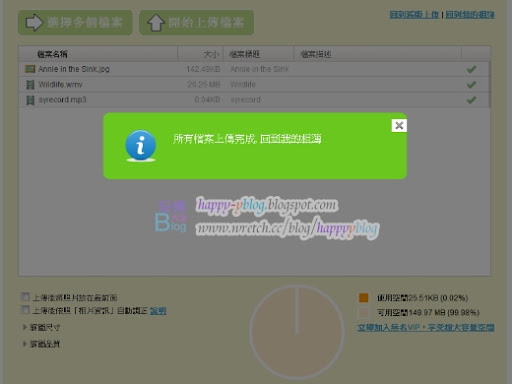Image resolution: width=512 pixels, height=384 pixels.
Task: Click the film icon beside Wildlife.wmv
Action: (30, 84)
